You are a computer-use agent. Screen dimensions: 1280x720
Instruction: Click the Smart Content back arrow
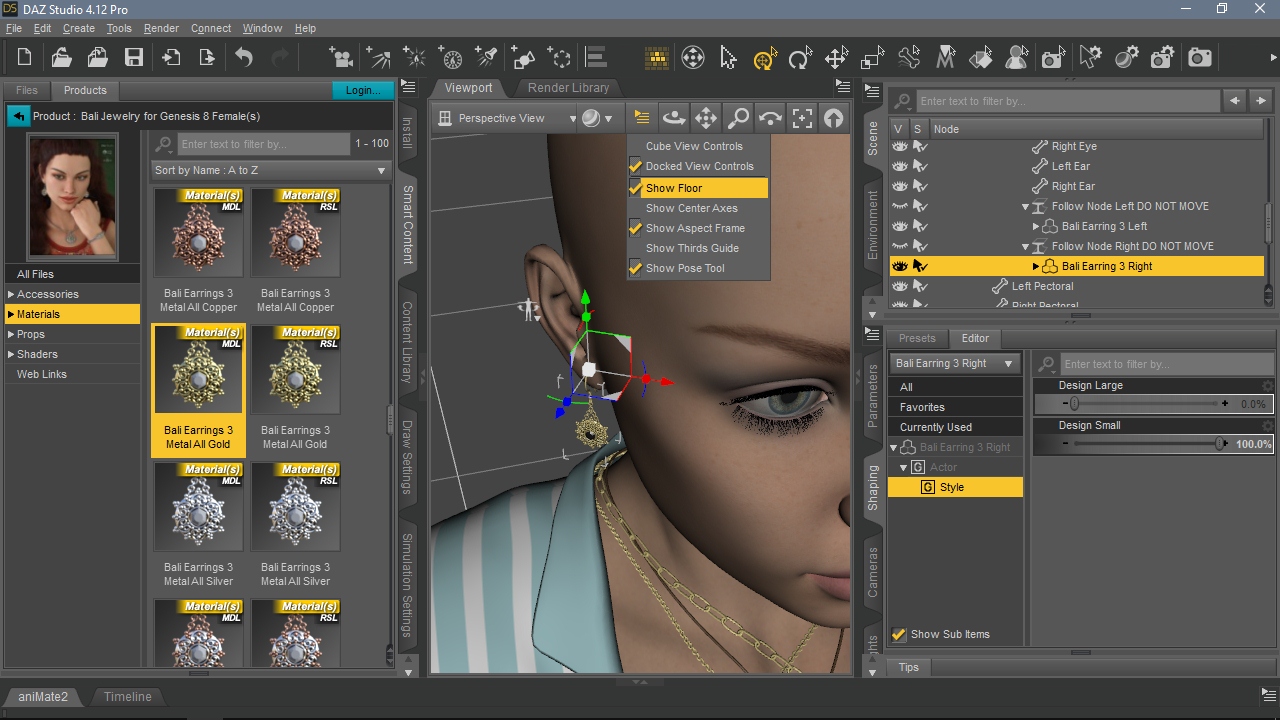click(18, 116)
